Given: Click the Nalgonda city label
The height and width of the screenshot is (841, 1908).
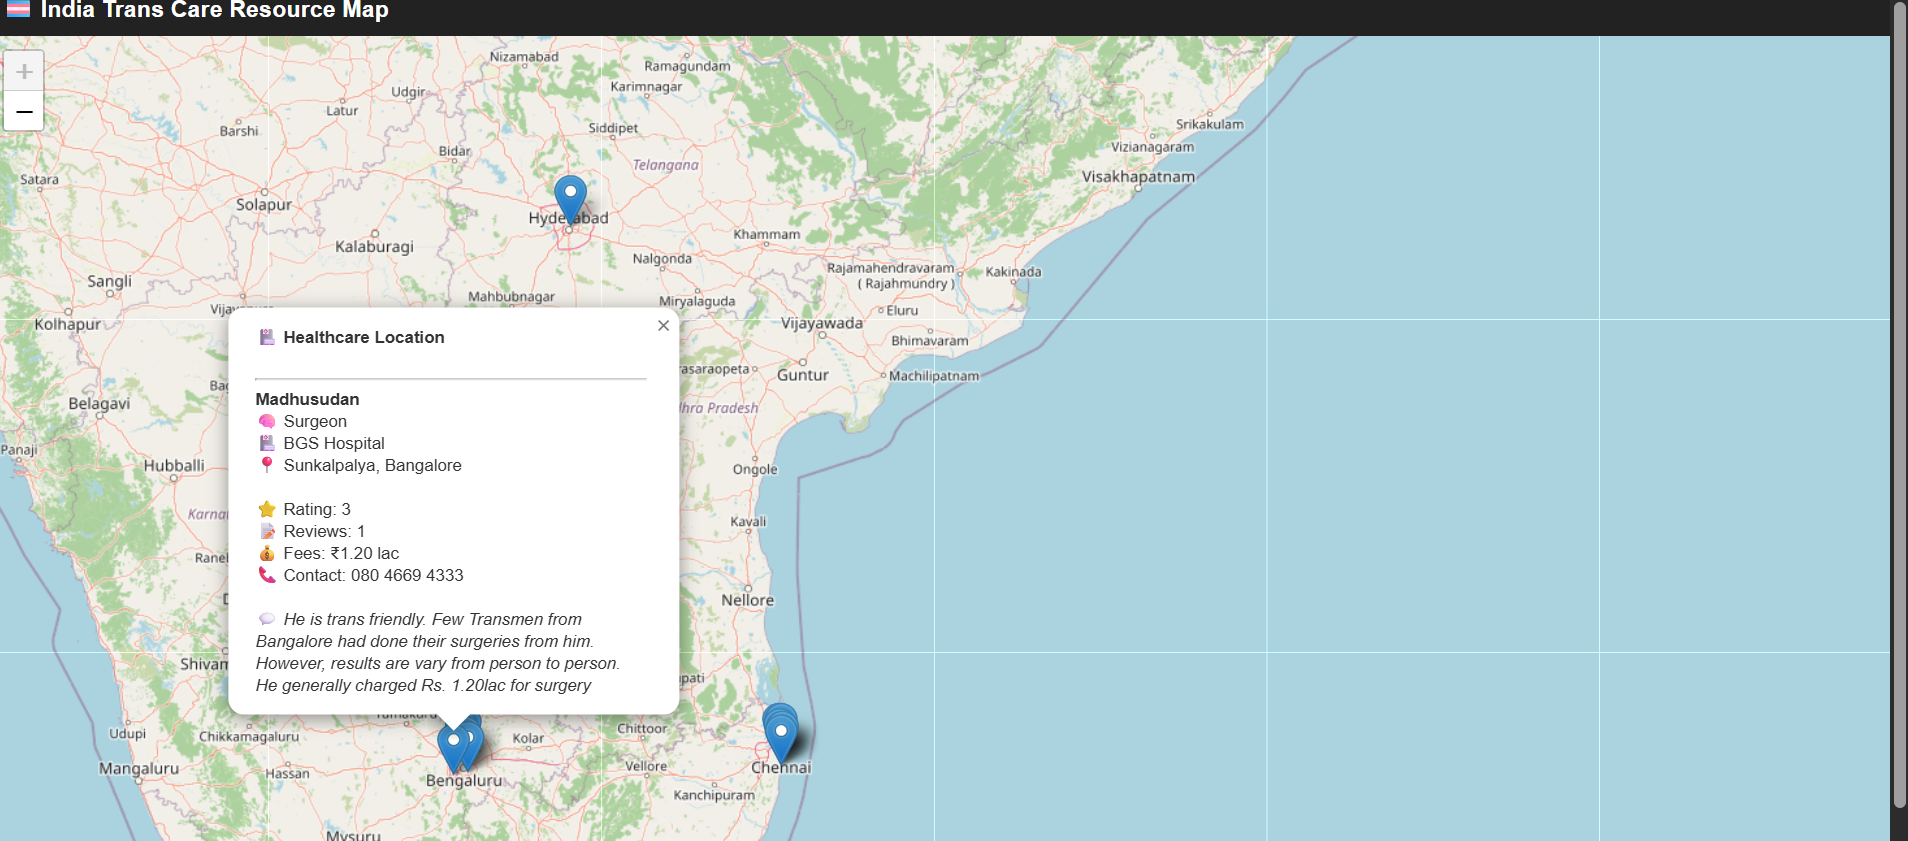Looking at the screenshot, I should click(662, 258).
